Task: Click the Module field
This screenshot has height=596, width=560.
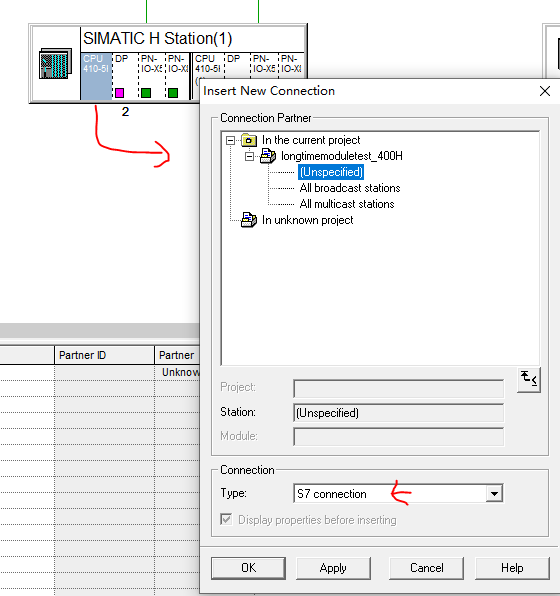Action: (x=398, y=437)
